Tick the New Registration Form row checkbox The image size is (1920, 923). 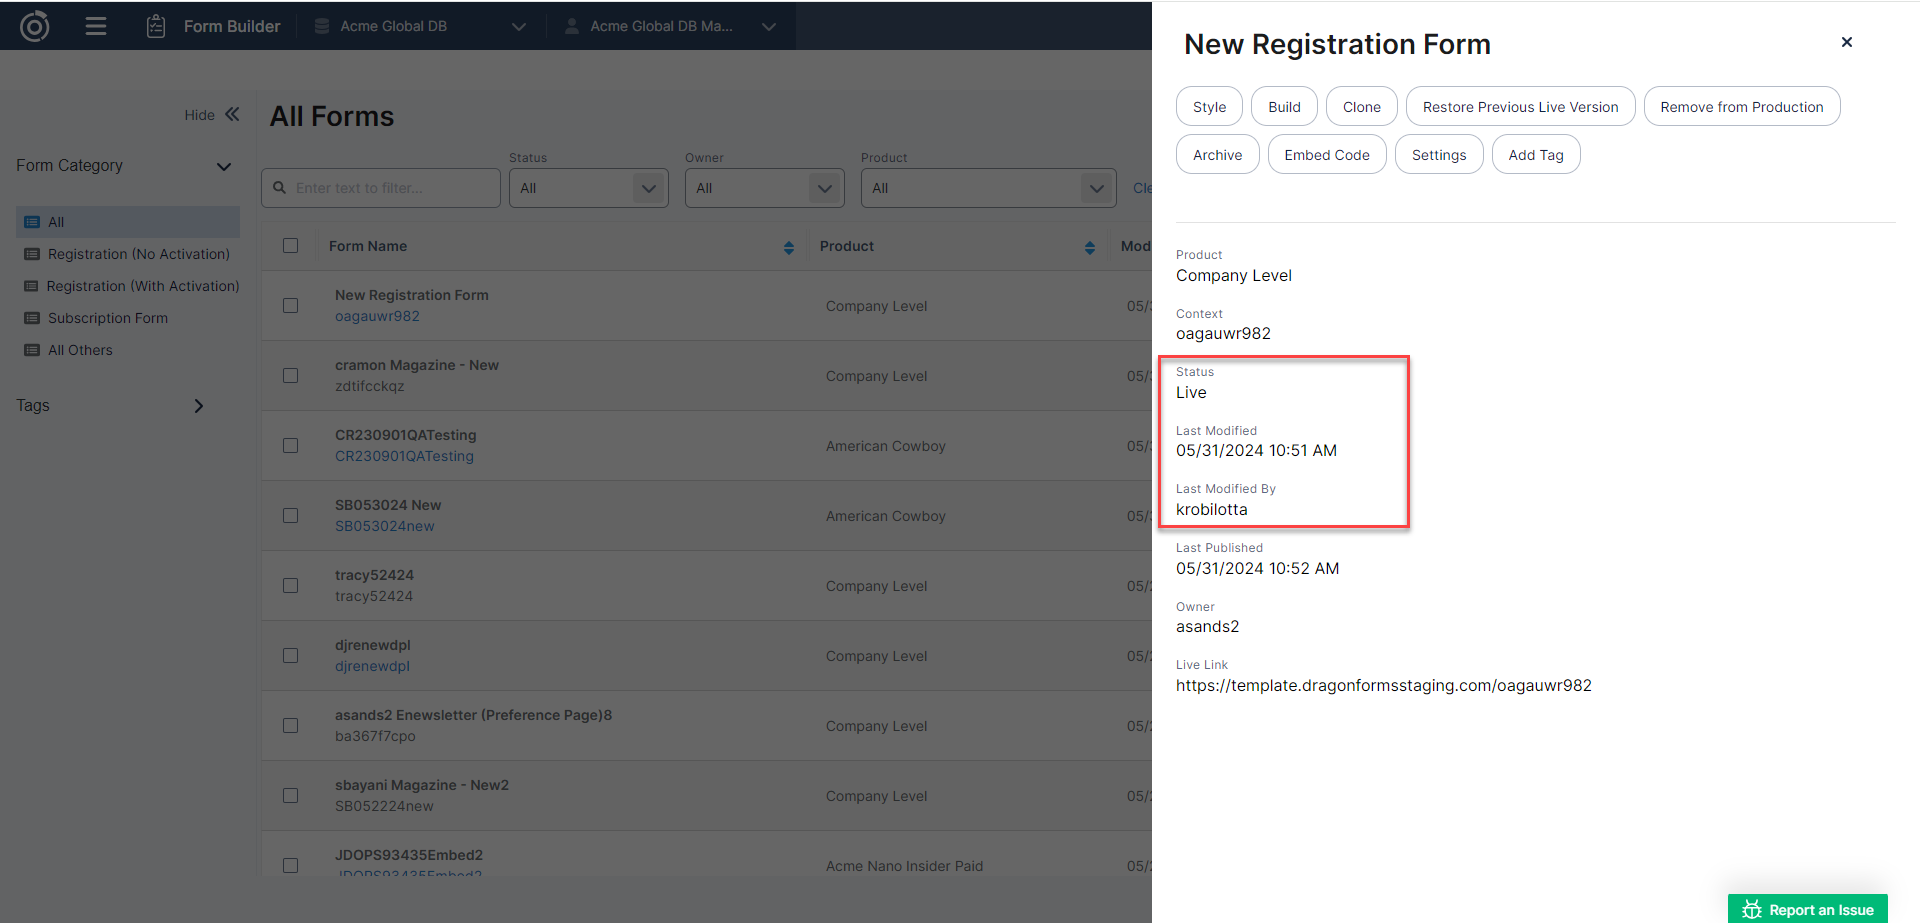coord(291,306)
